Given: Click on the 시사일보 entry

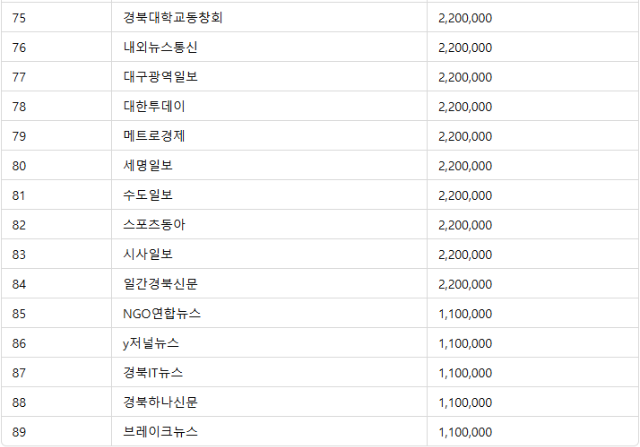Looking at the screenshot, I should [148, 254].
